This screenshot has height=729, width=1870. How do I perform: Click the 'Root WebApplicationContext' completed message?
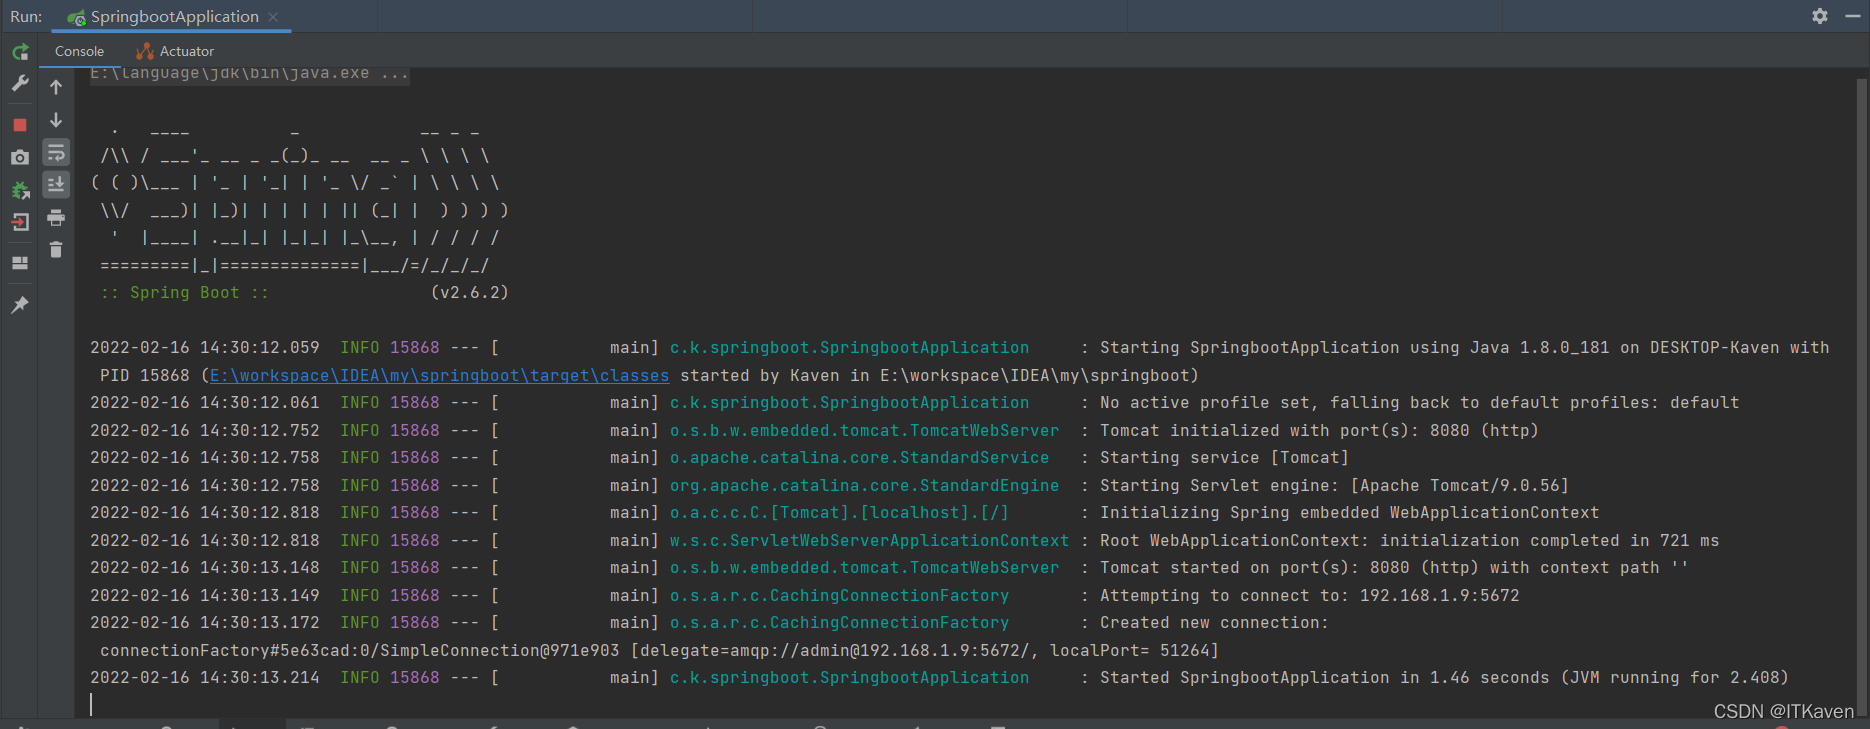click(x=1409, y=541)
